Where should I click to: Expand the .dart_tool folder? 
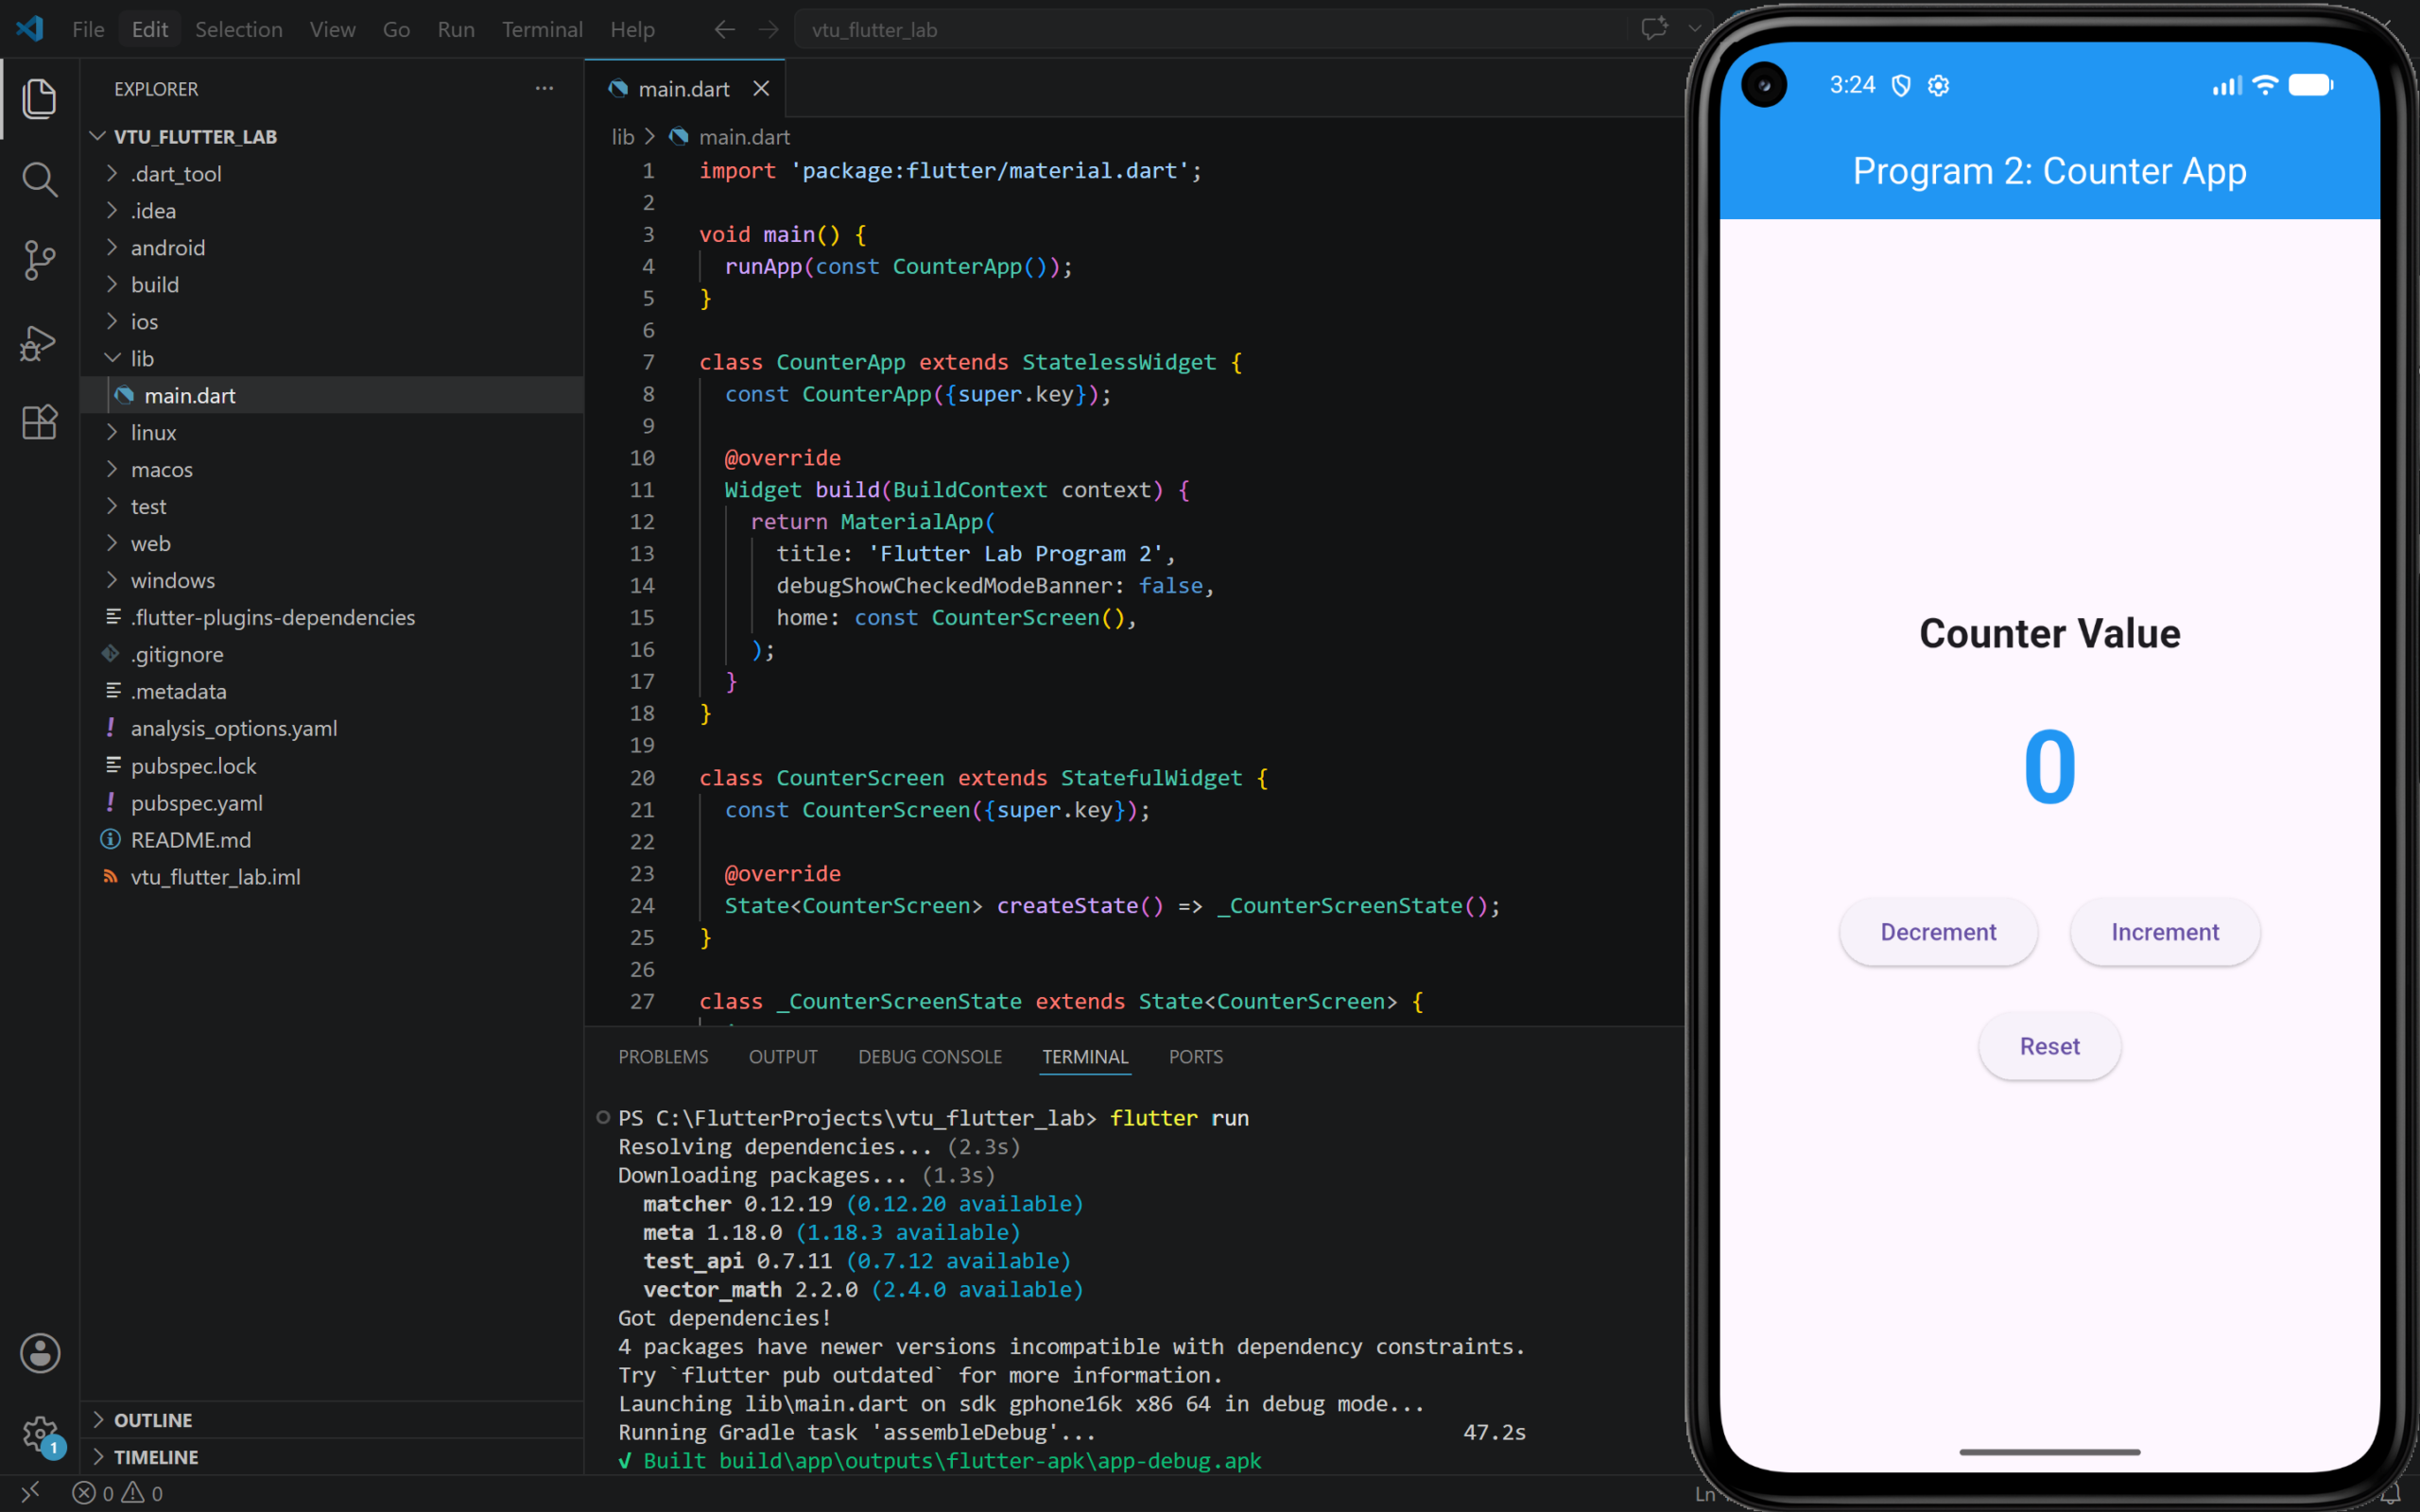(112, 173)
